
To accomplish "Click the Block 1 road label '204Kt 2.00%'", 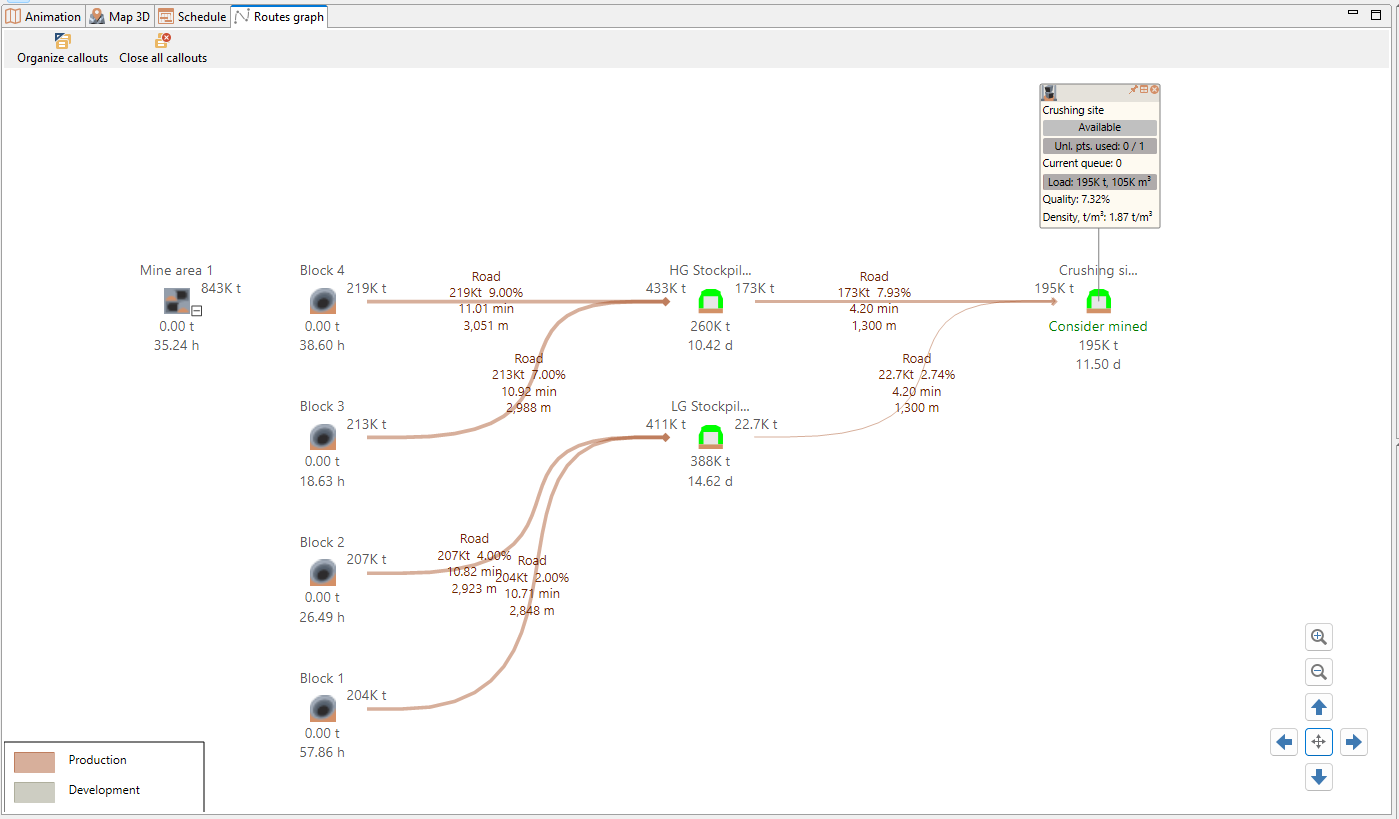I will coord(532,578).
